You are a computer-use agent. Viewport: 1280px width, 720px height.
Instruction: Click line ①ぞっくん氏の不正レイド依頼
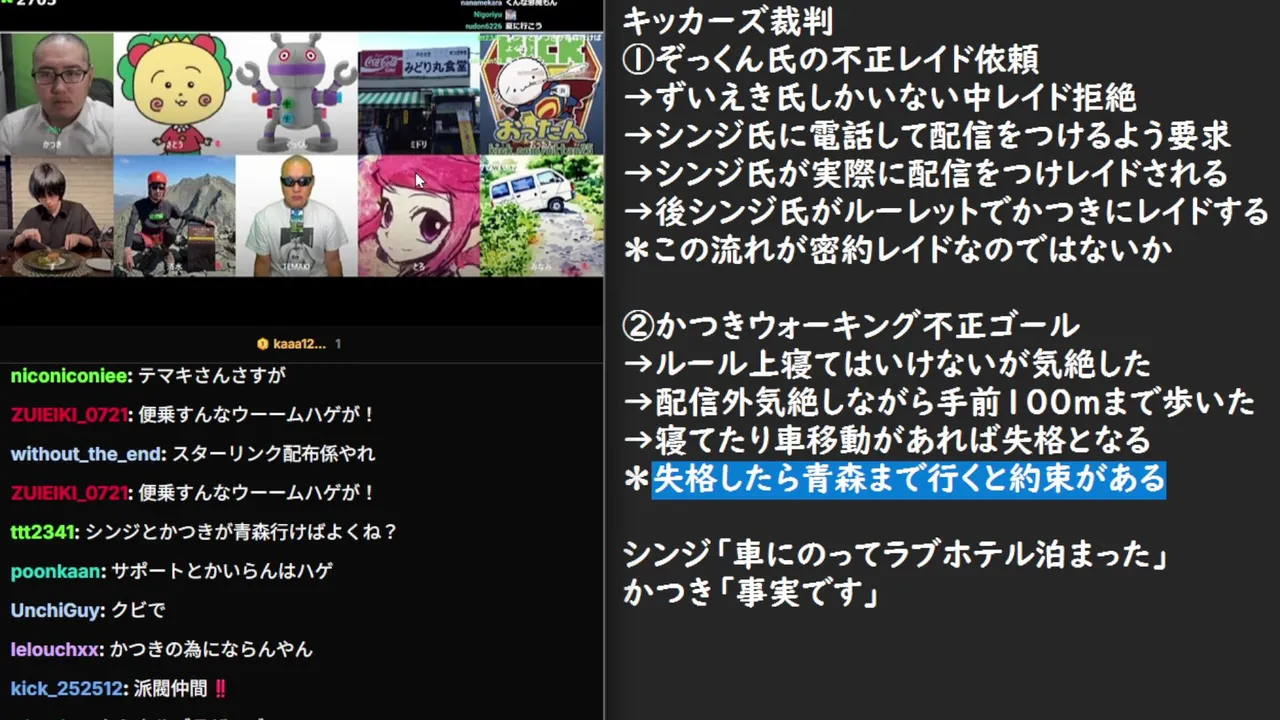(x=830, y=59)
